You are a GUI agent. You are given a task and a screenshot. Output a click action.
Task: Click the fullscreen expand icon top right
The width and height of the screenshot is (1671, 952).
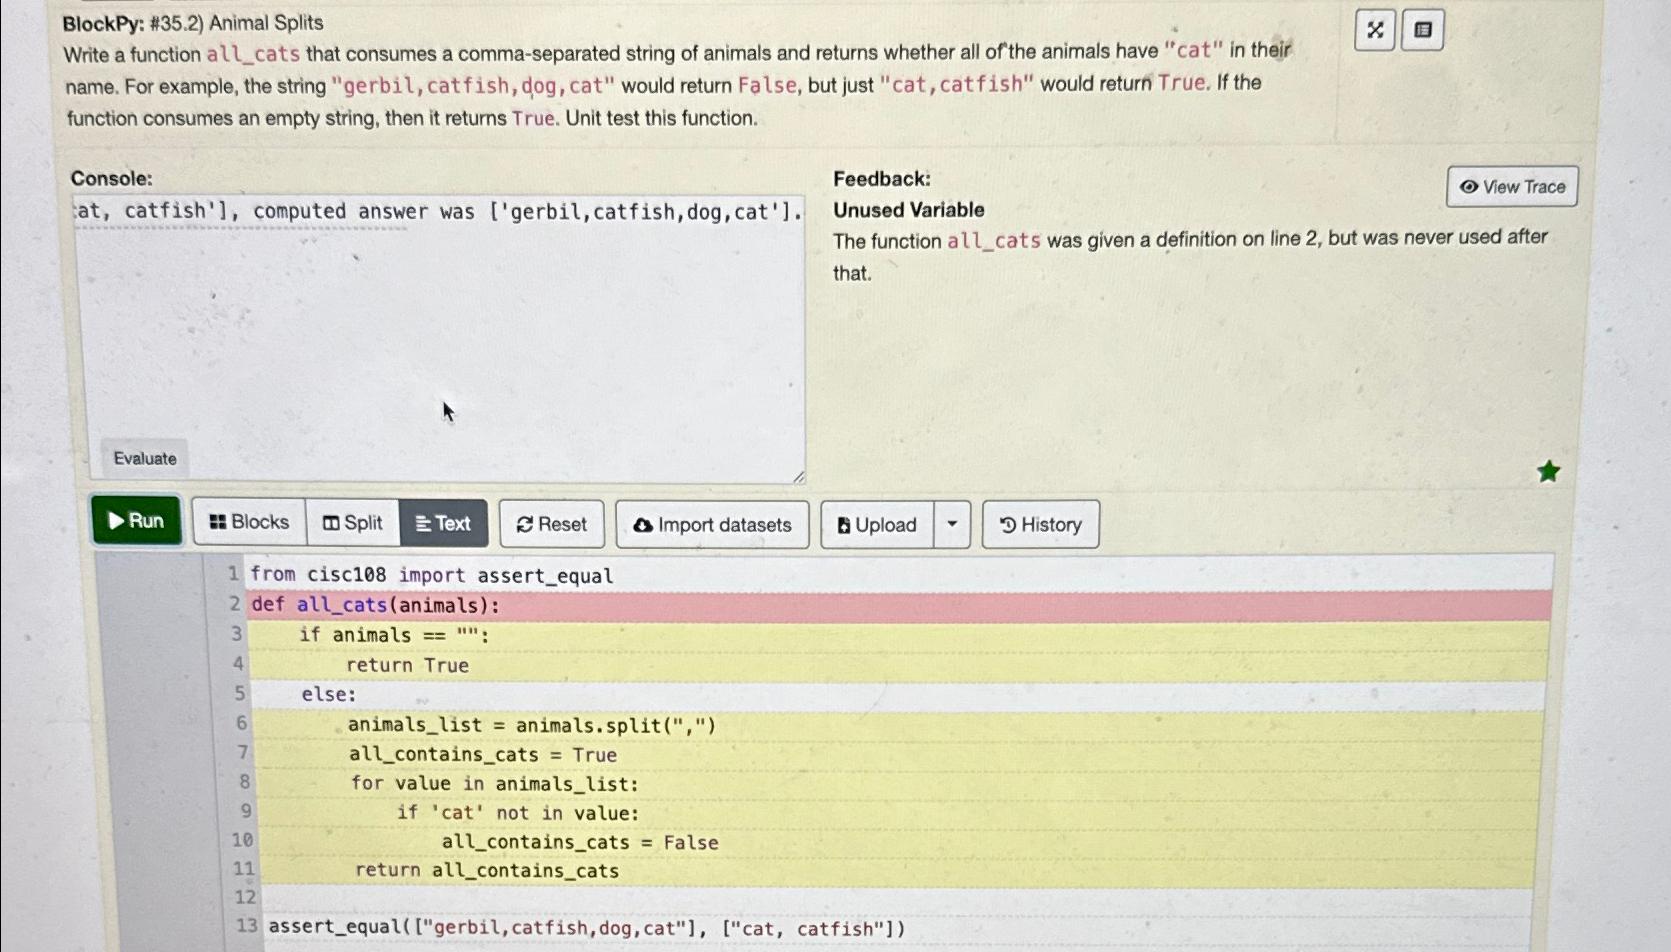pyautogui.click(x=1374, y=30)
